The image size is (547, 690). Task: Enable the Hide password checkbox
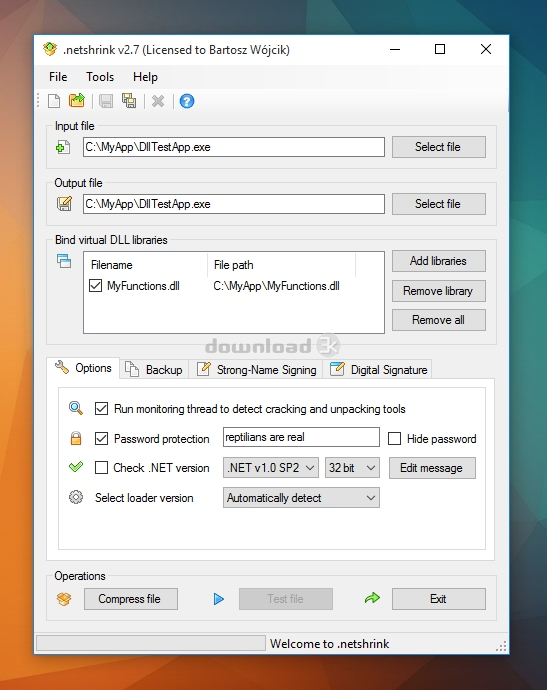394,439
